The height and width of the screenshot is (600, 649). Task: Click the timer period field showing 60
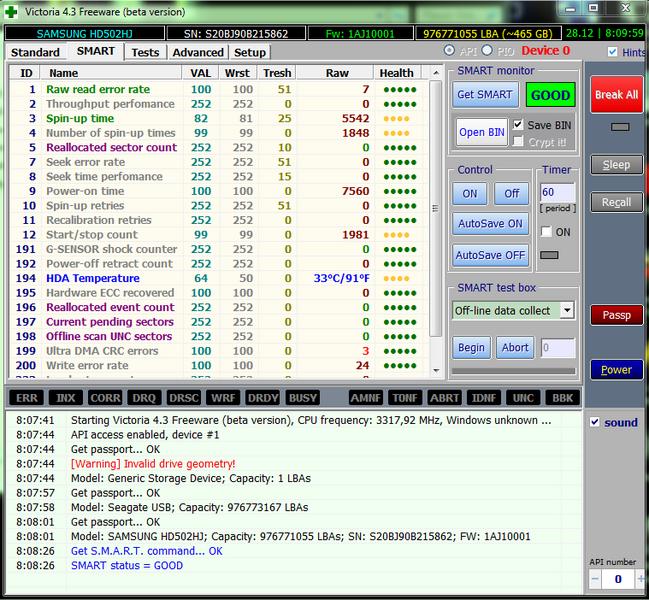(x=557, y=192)
